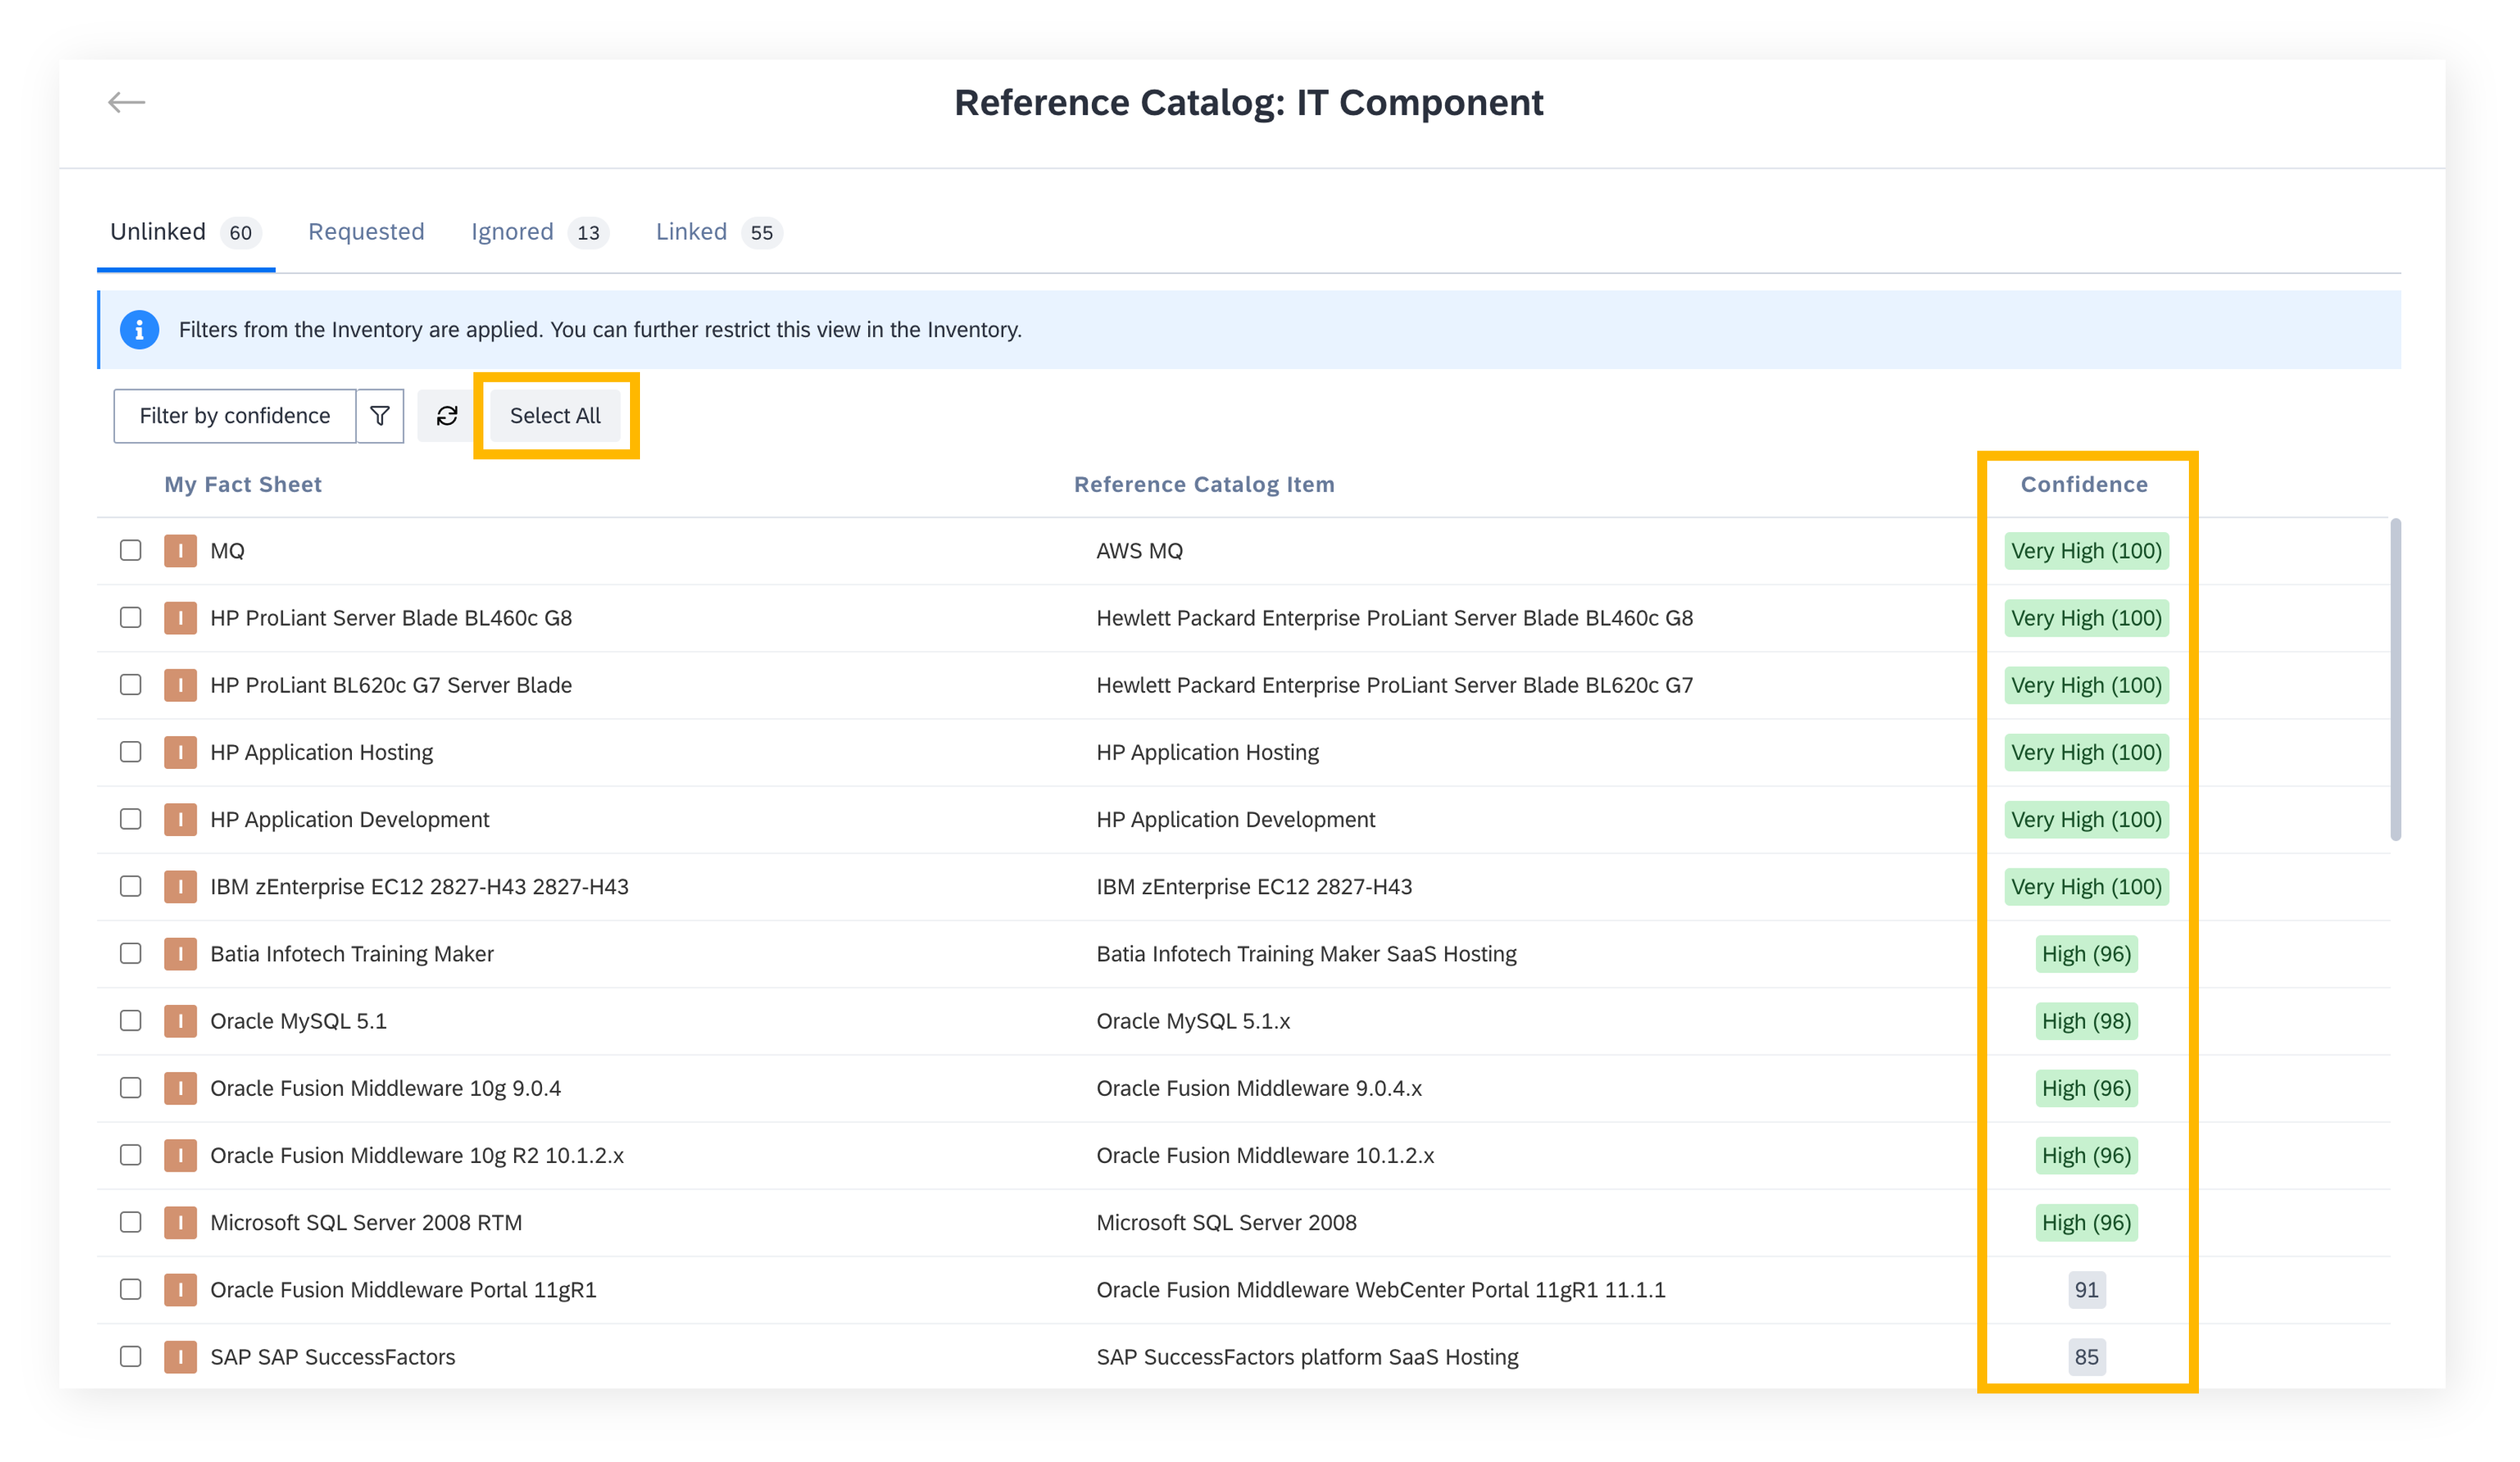The image size is (2520, 1462).
Task: Sort by My Fact Sheet column header
Action: click(243, 485)
